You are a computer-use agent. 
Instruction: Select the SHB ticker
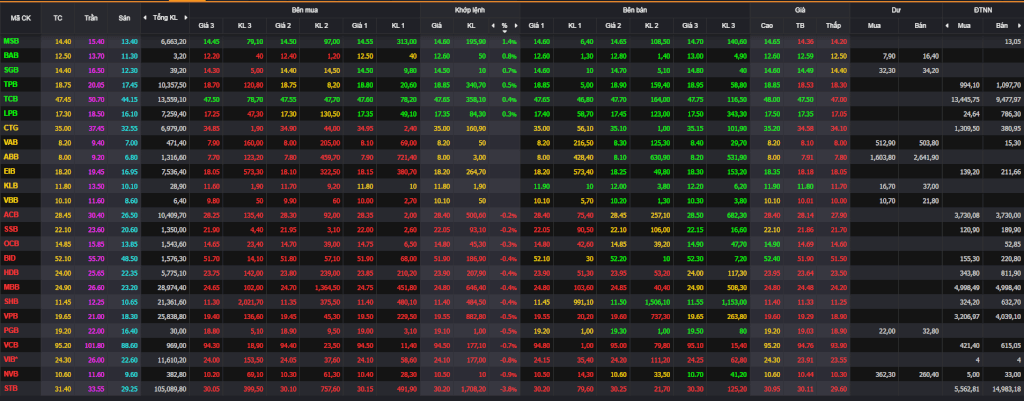[11, 301]
